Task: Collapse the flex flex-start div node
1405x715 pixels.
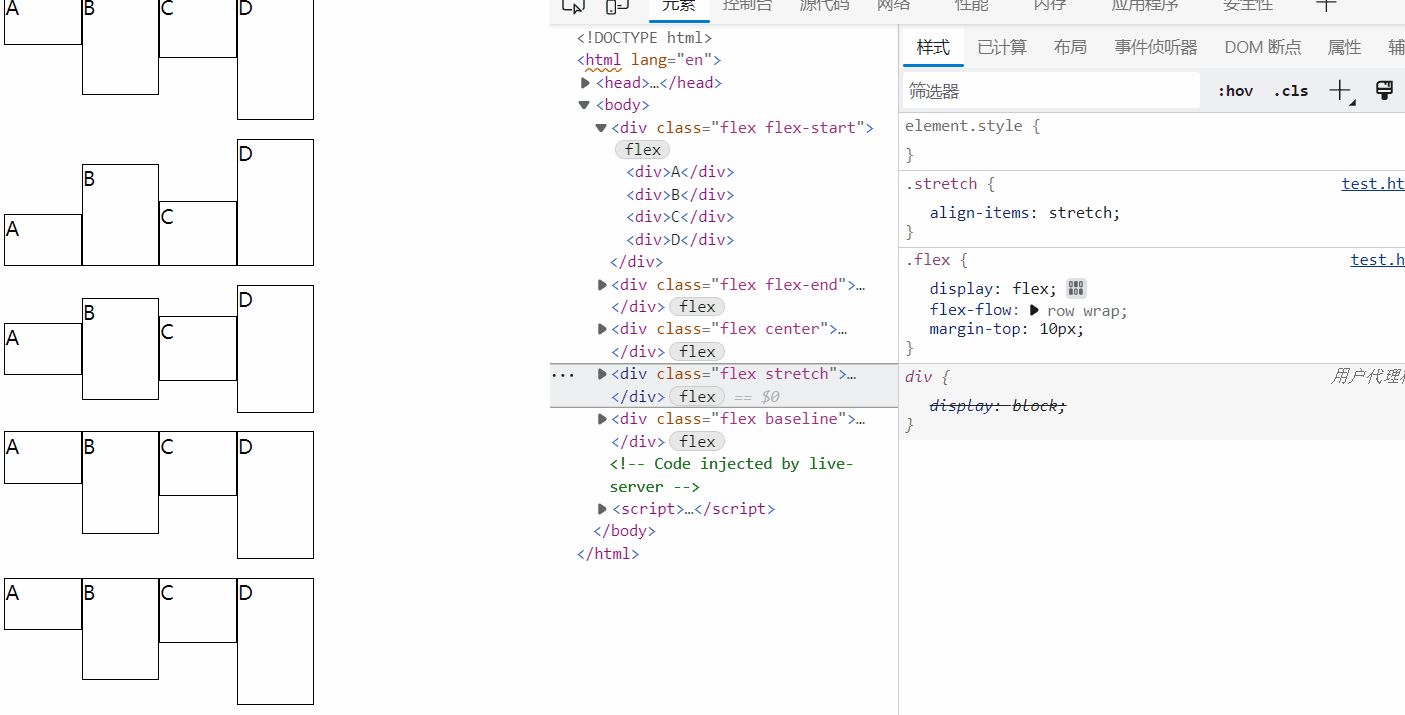Action: [601, 128]
